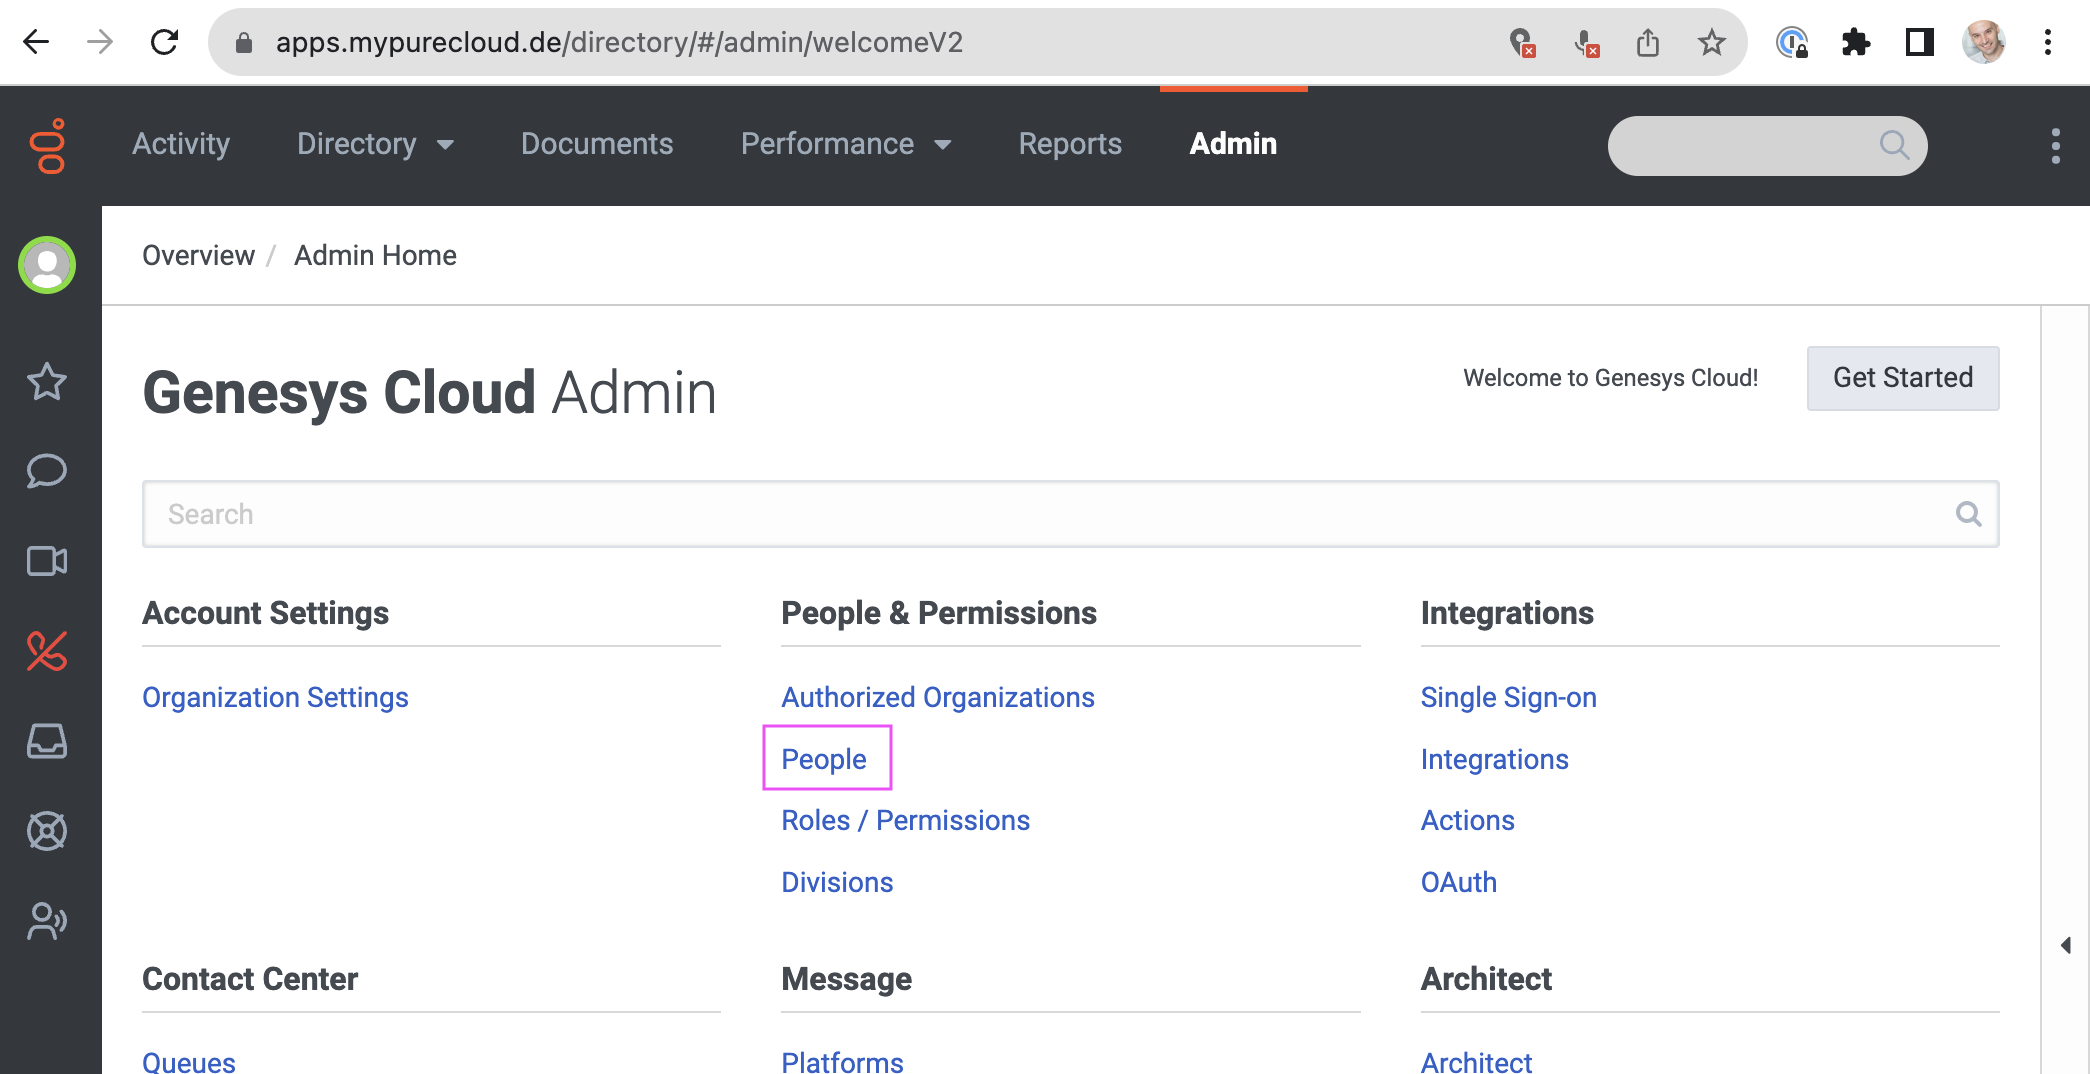Viewport: 2090px width, 1074px height.
Task: Open the Help lifebuoy sidebar icon
Action: point(47,831)
